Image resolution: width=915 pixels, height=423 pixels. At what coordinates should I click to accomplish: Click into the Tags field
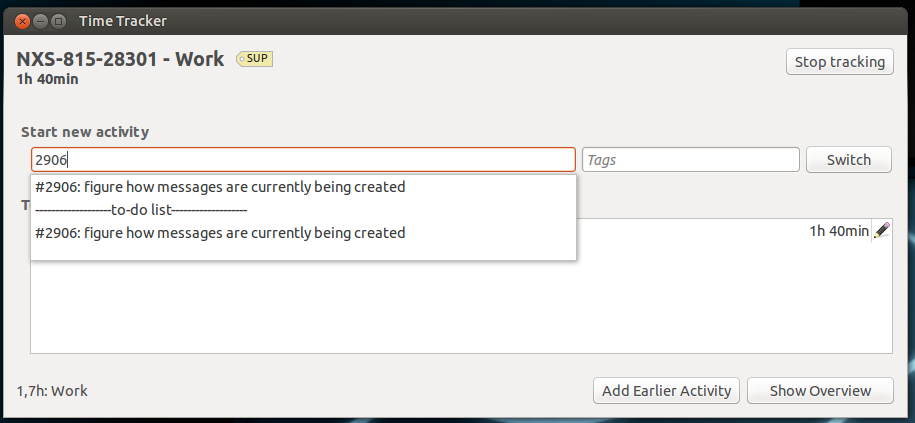[690, 160]
